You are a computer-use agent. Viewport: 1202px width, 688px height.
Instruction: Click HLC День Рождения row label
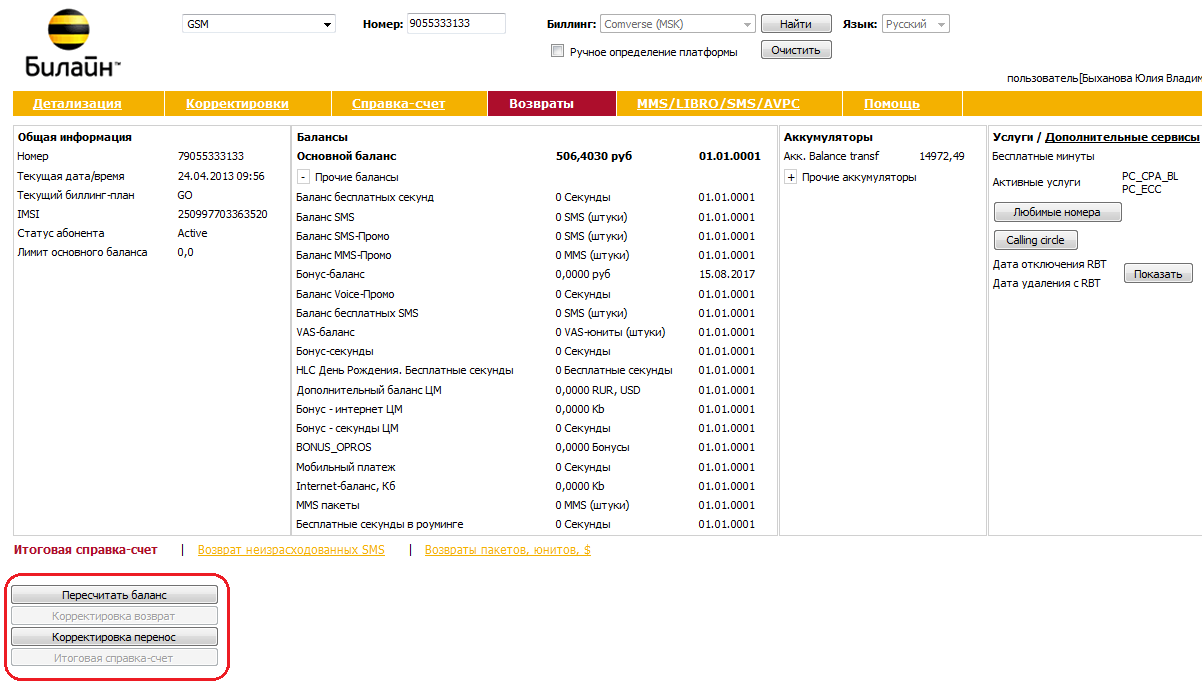[x=405, y=370]
